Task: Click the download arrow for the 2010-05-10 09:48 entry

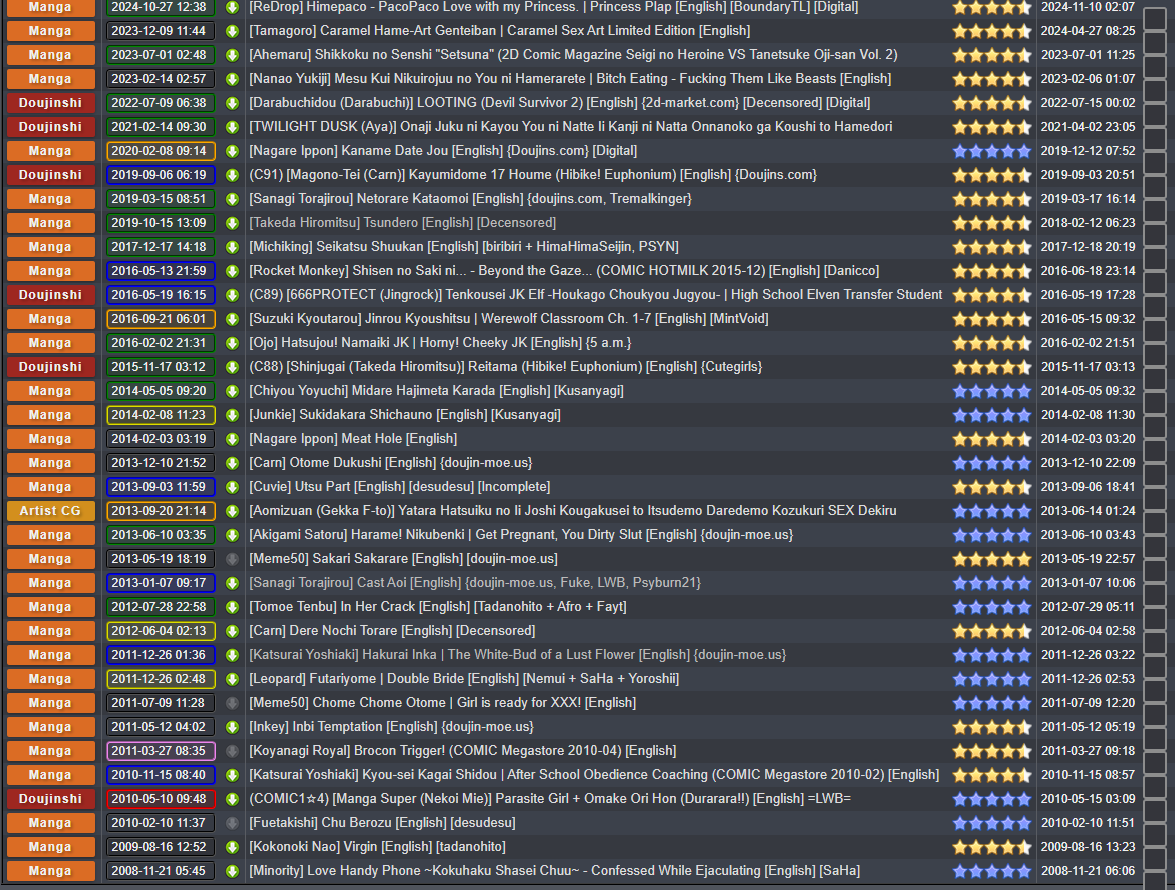Action: 232,799
